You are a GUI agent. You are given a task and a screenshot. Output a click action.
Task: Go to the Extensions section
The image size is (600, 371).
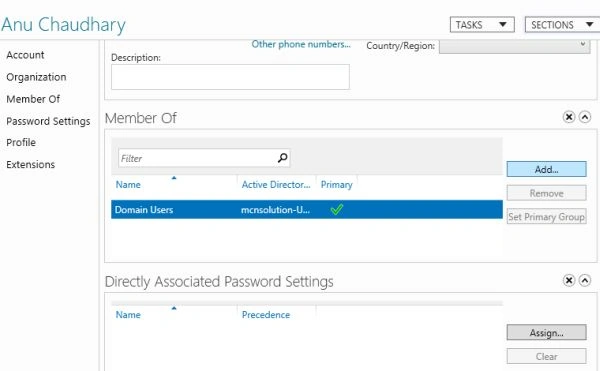pos(31,164)
